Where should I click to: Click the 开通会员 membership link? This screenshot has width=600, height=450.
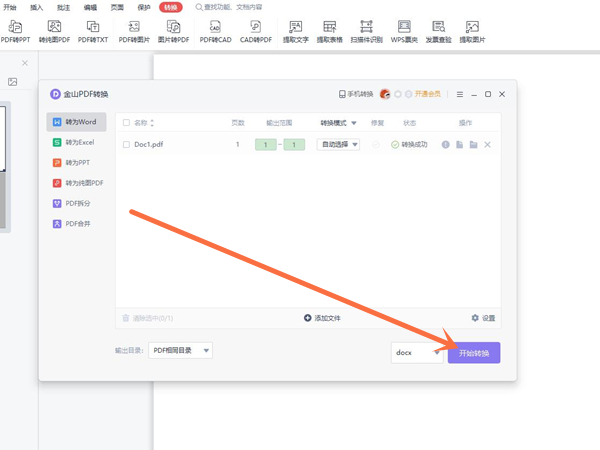click(427, 94)
